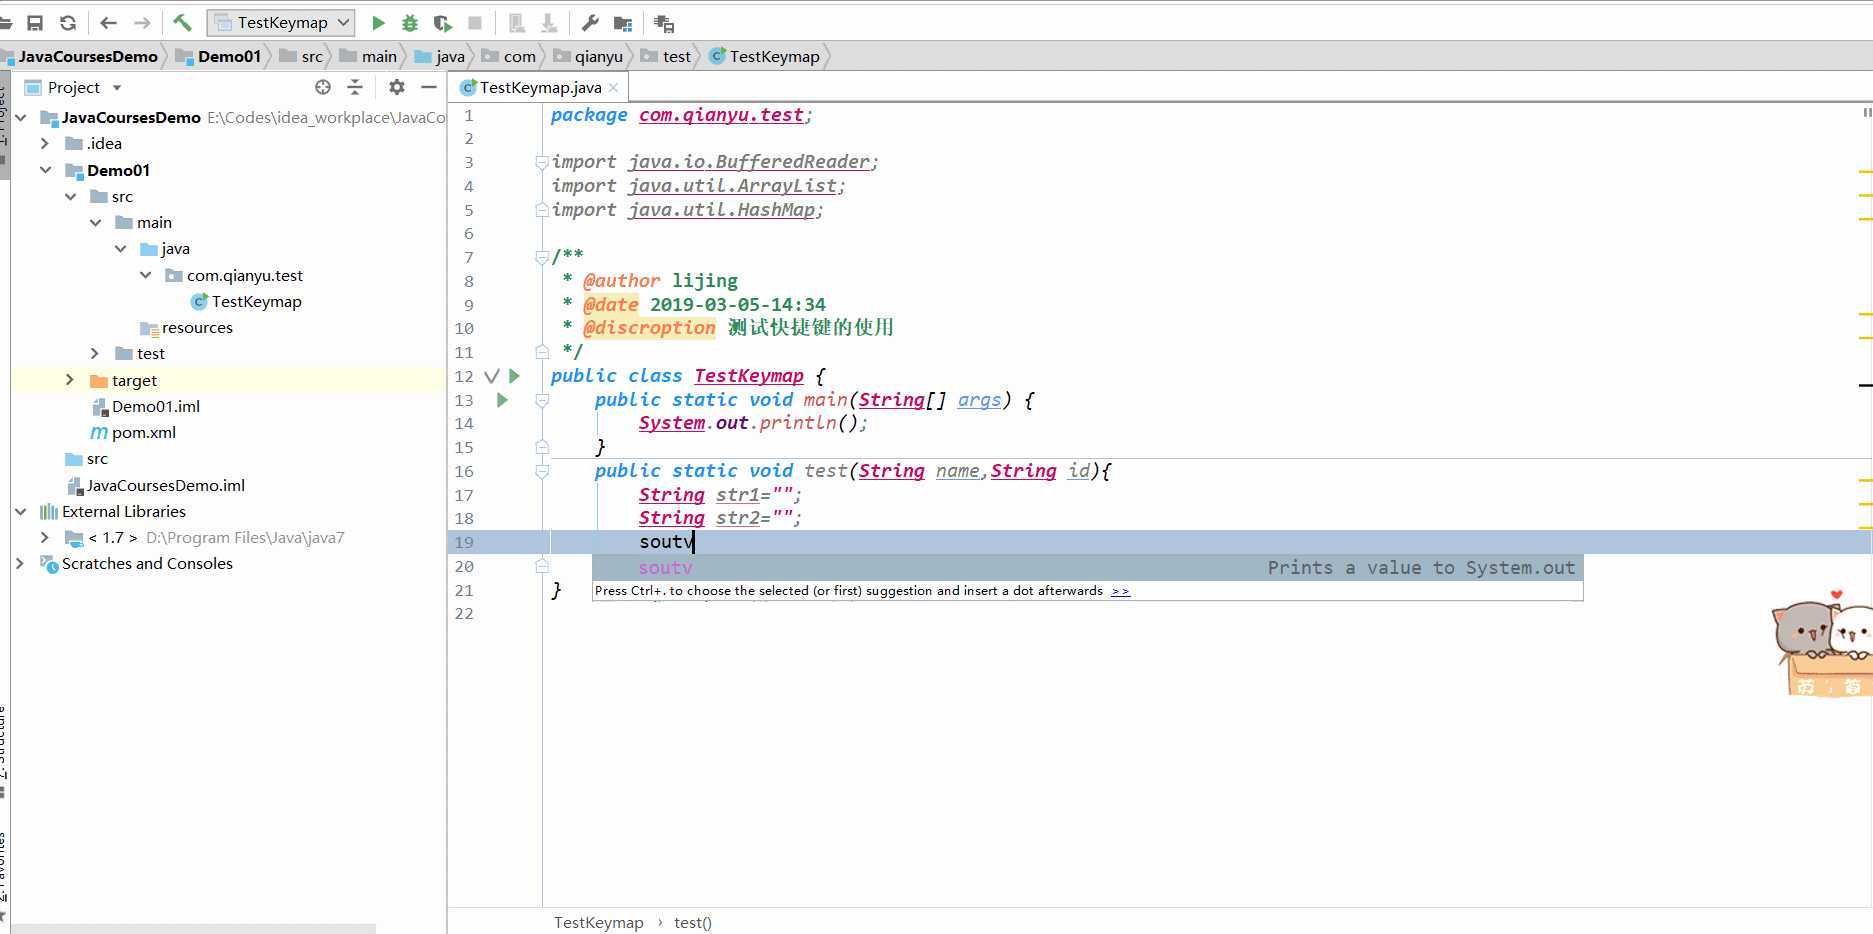The image size is (1873, 934).
Task: Open Settings via the wrench icon
Action: [590, 22]
